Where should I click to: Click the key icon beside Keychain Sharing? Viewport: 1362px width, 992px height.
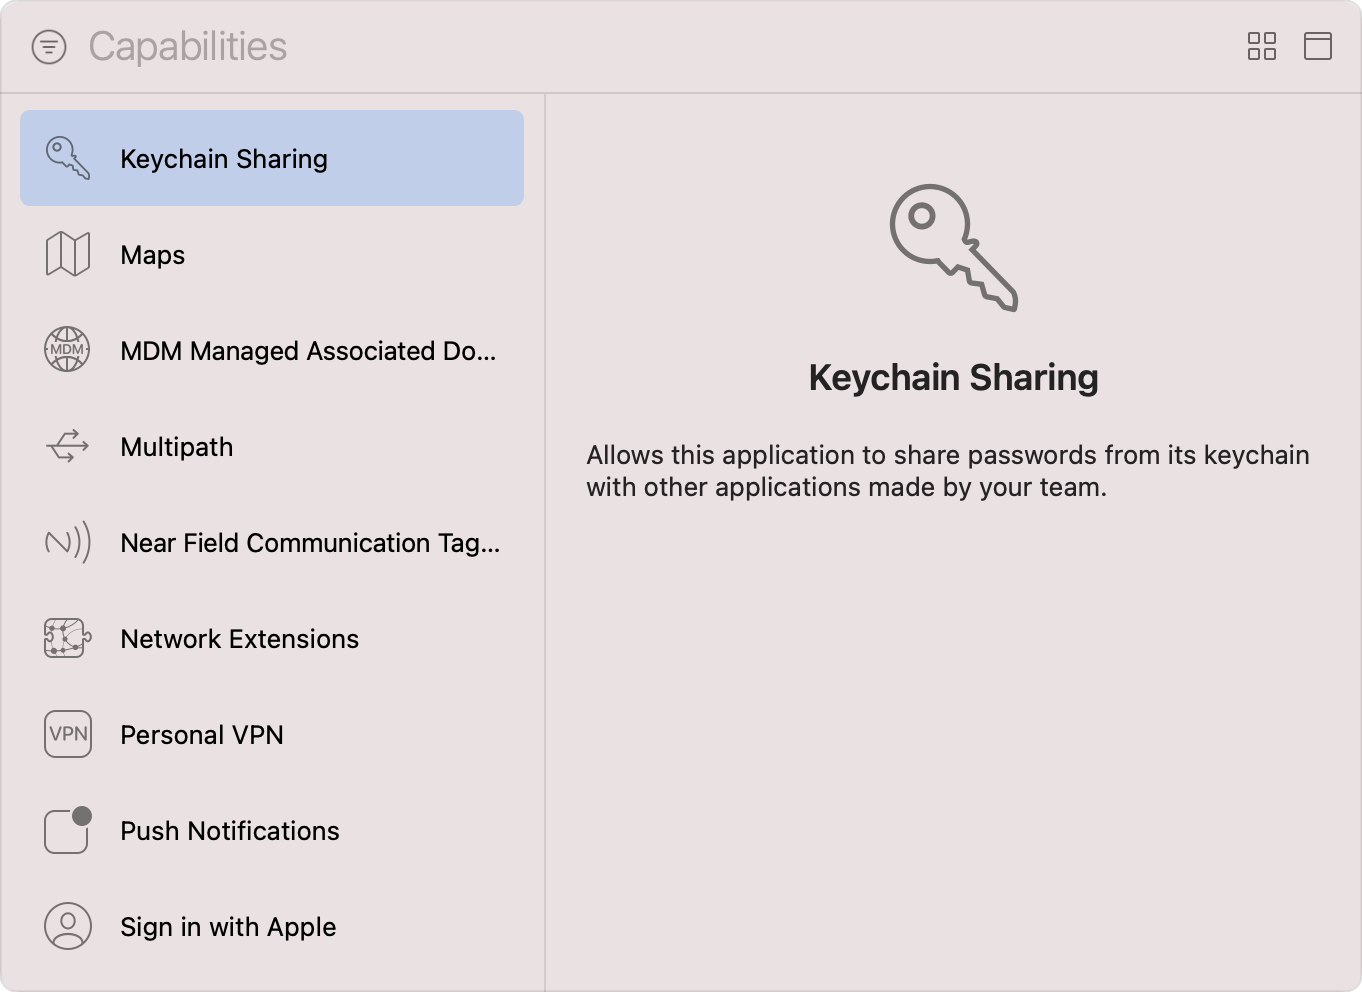click(x=66, y=158)
